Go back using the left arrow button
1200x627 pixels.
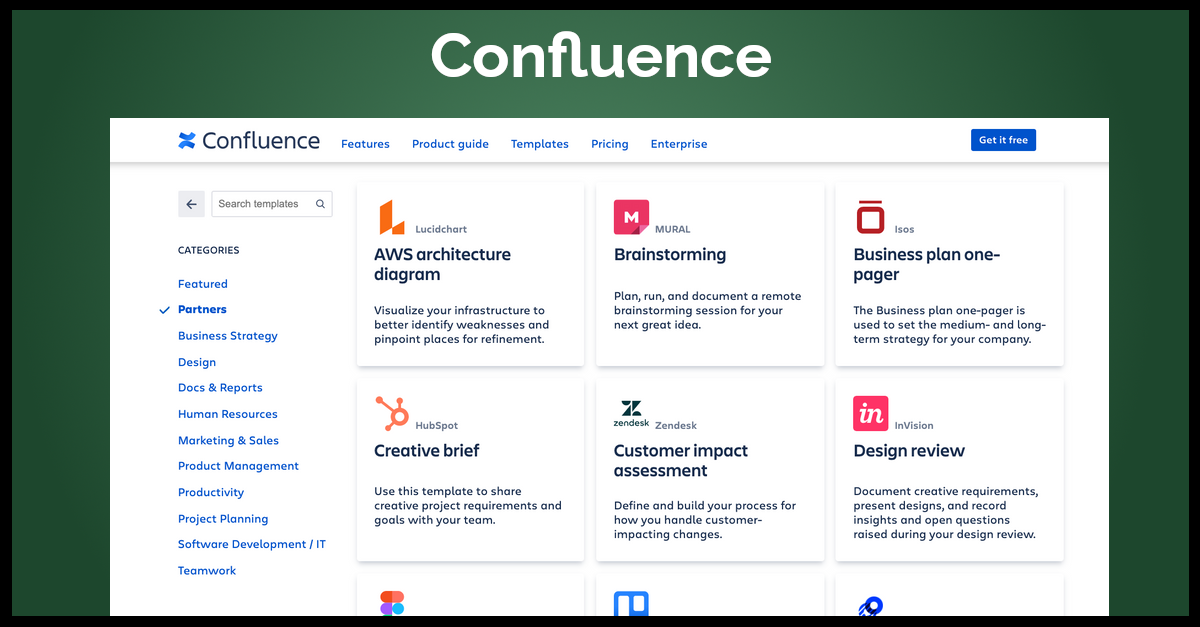pyautogui.click(x=191, y=204)
